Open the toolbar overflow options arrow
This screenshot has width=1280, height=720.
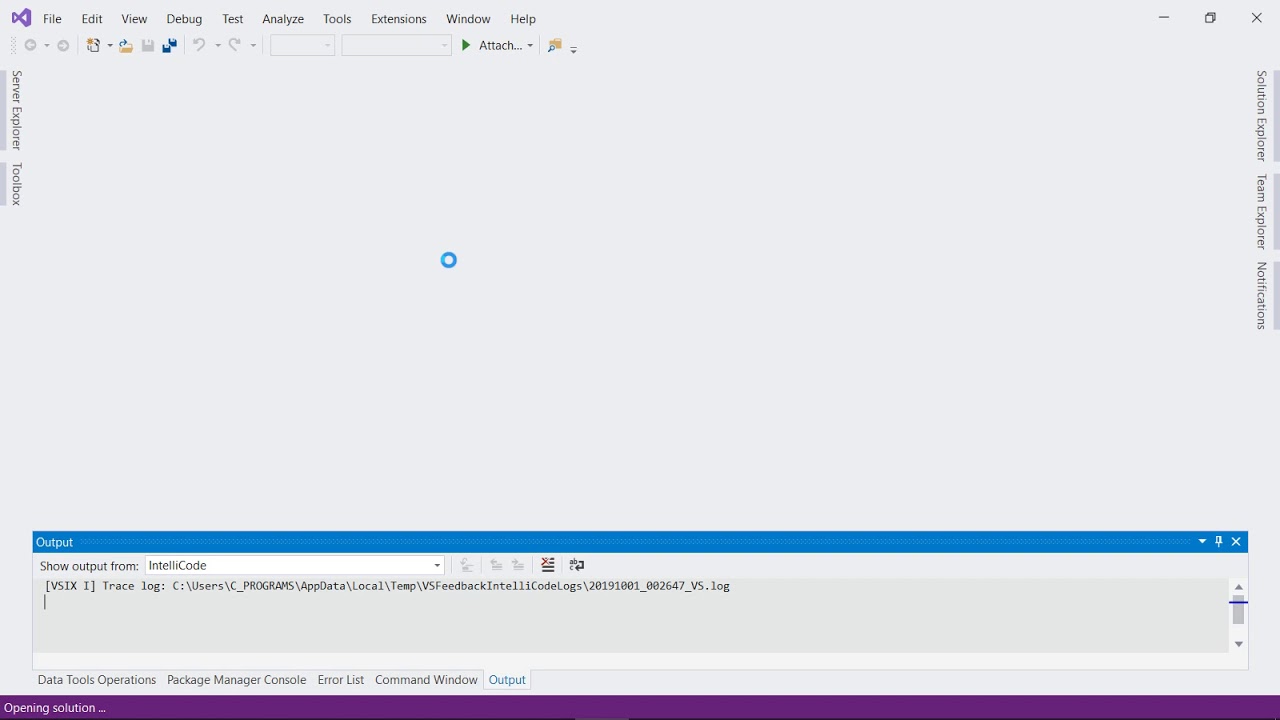(x=573, y=48)
